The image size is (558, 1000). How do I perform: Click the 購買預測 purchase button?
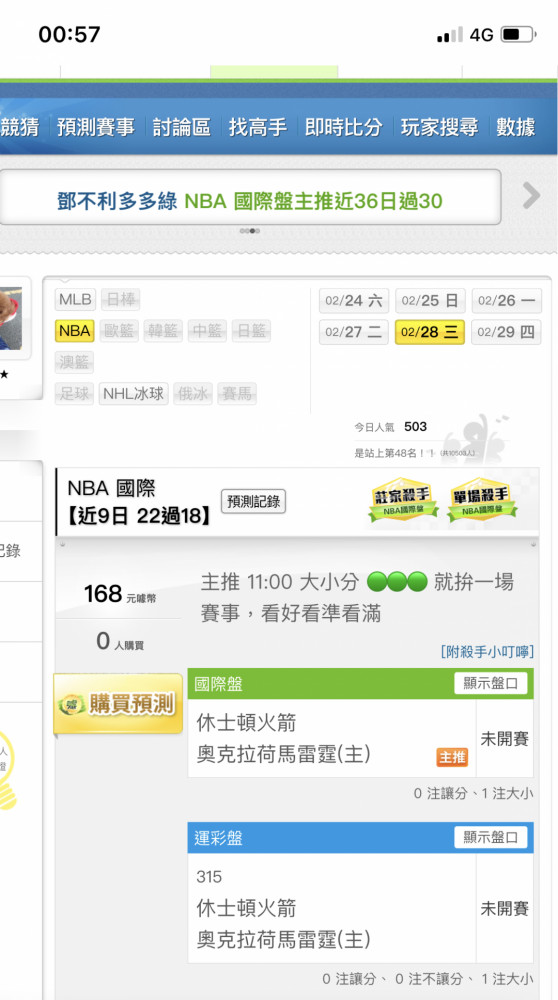[119, 704]
